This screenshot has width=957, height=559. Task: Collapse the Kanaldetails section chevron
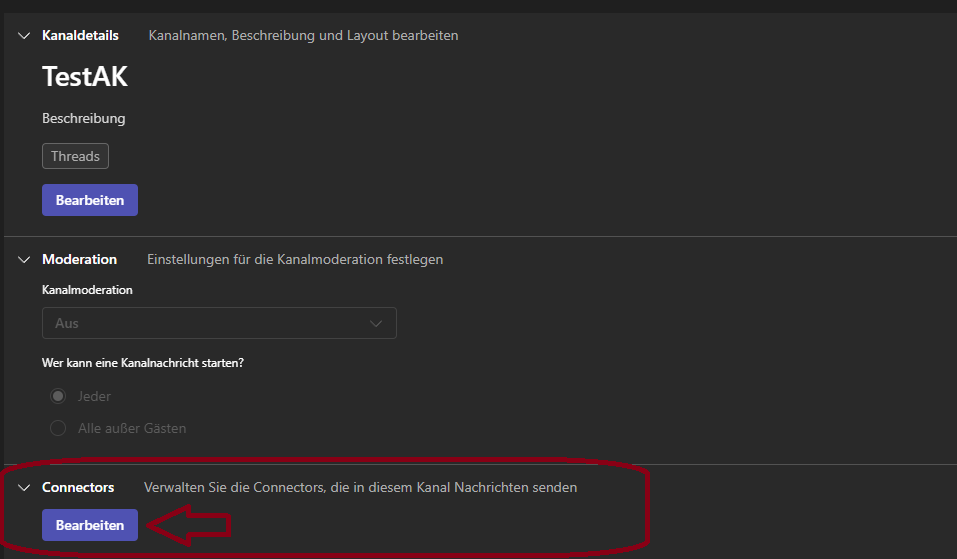coord(24,35)
